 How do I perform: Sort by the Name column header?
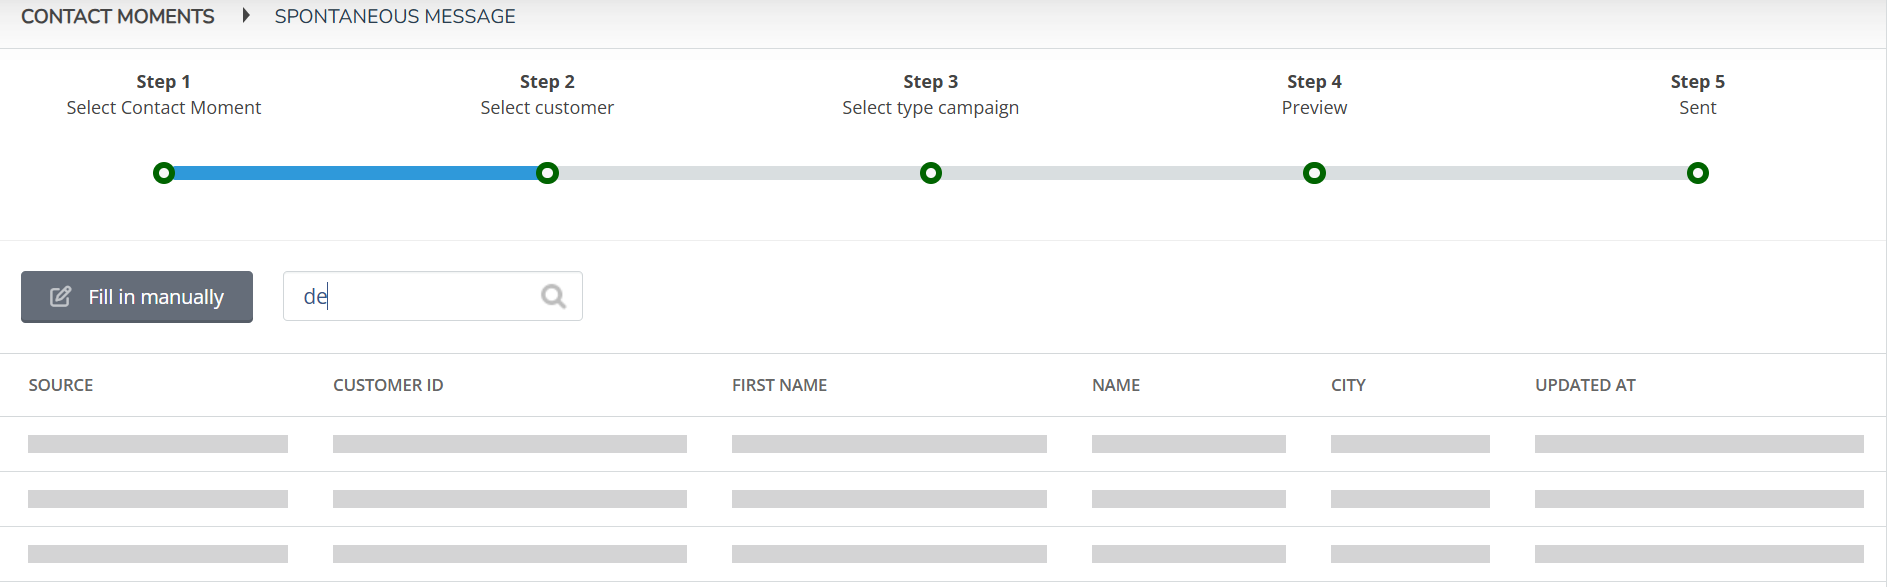1116,385
